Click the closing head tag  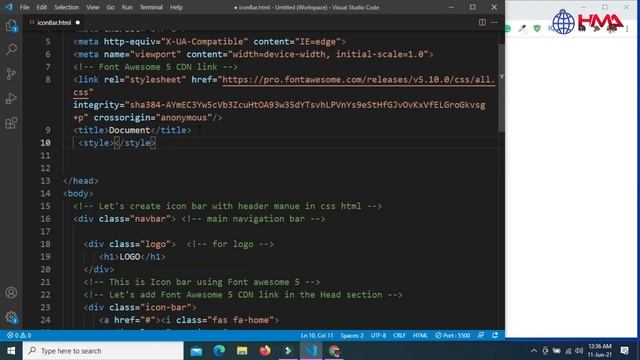pyautogui.click(x=81, y=181)
